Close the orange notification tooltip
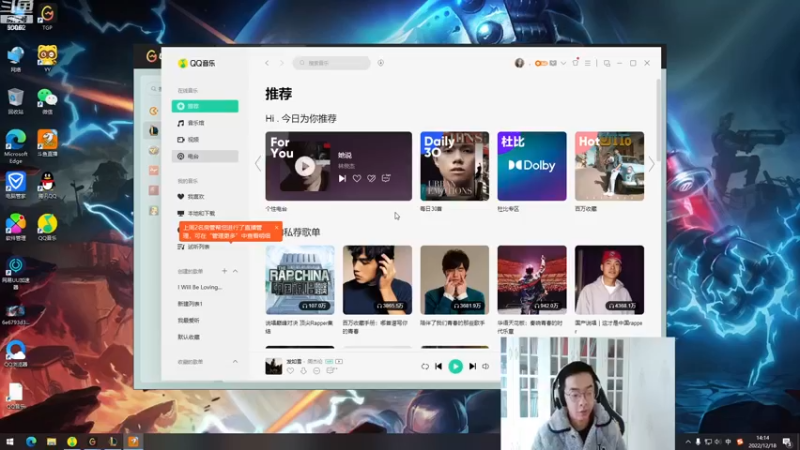 coord(277,228)
